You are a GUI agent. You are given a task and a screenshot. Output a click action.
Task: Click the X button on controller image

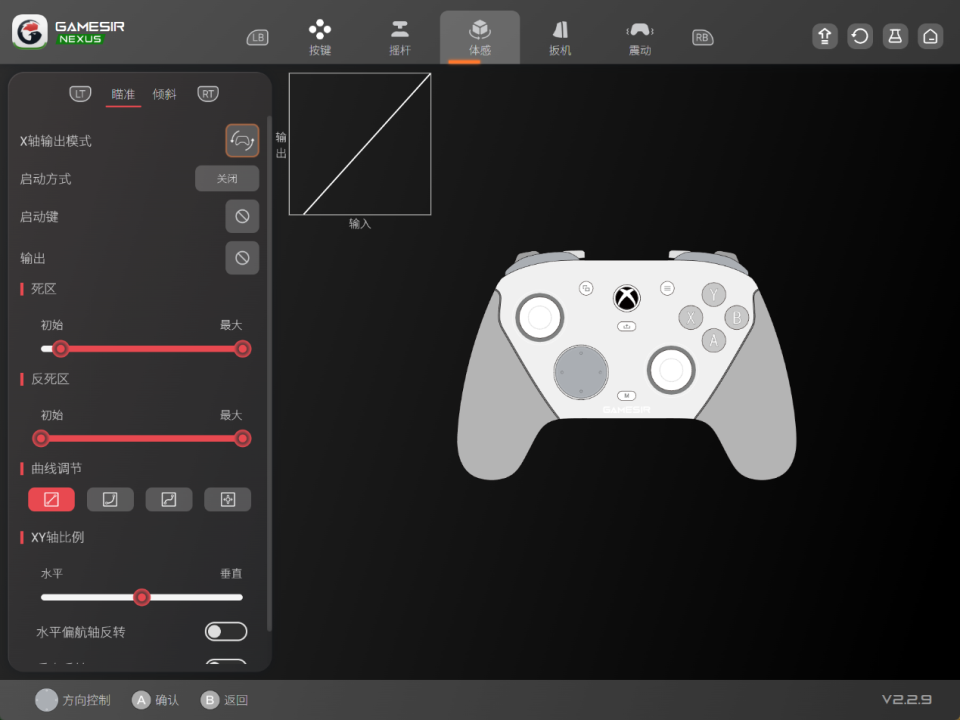click(691, 318)
